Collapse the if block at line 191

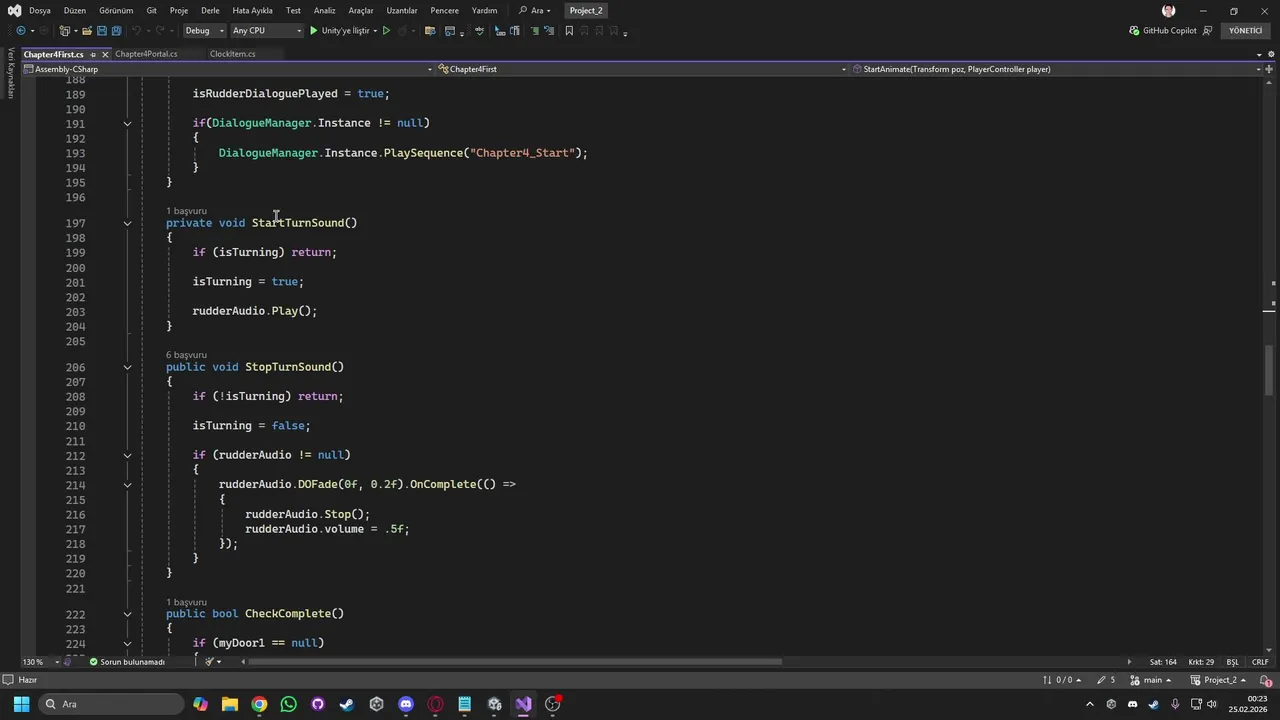pyautogui.click(x=127, y=123)
